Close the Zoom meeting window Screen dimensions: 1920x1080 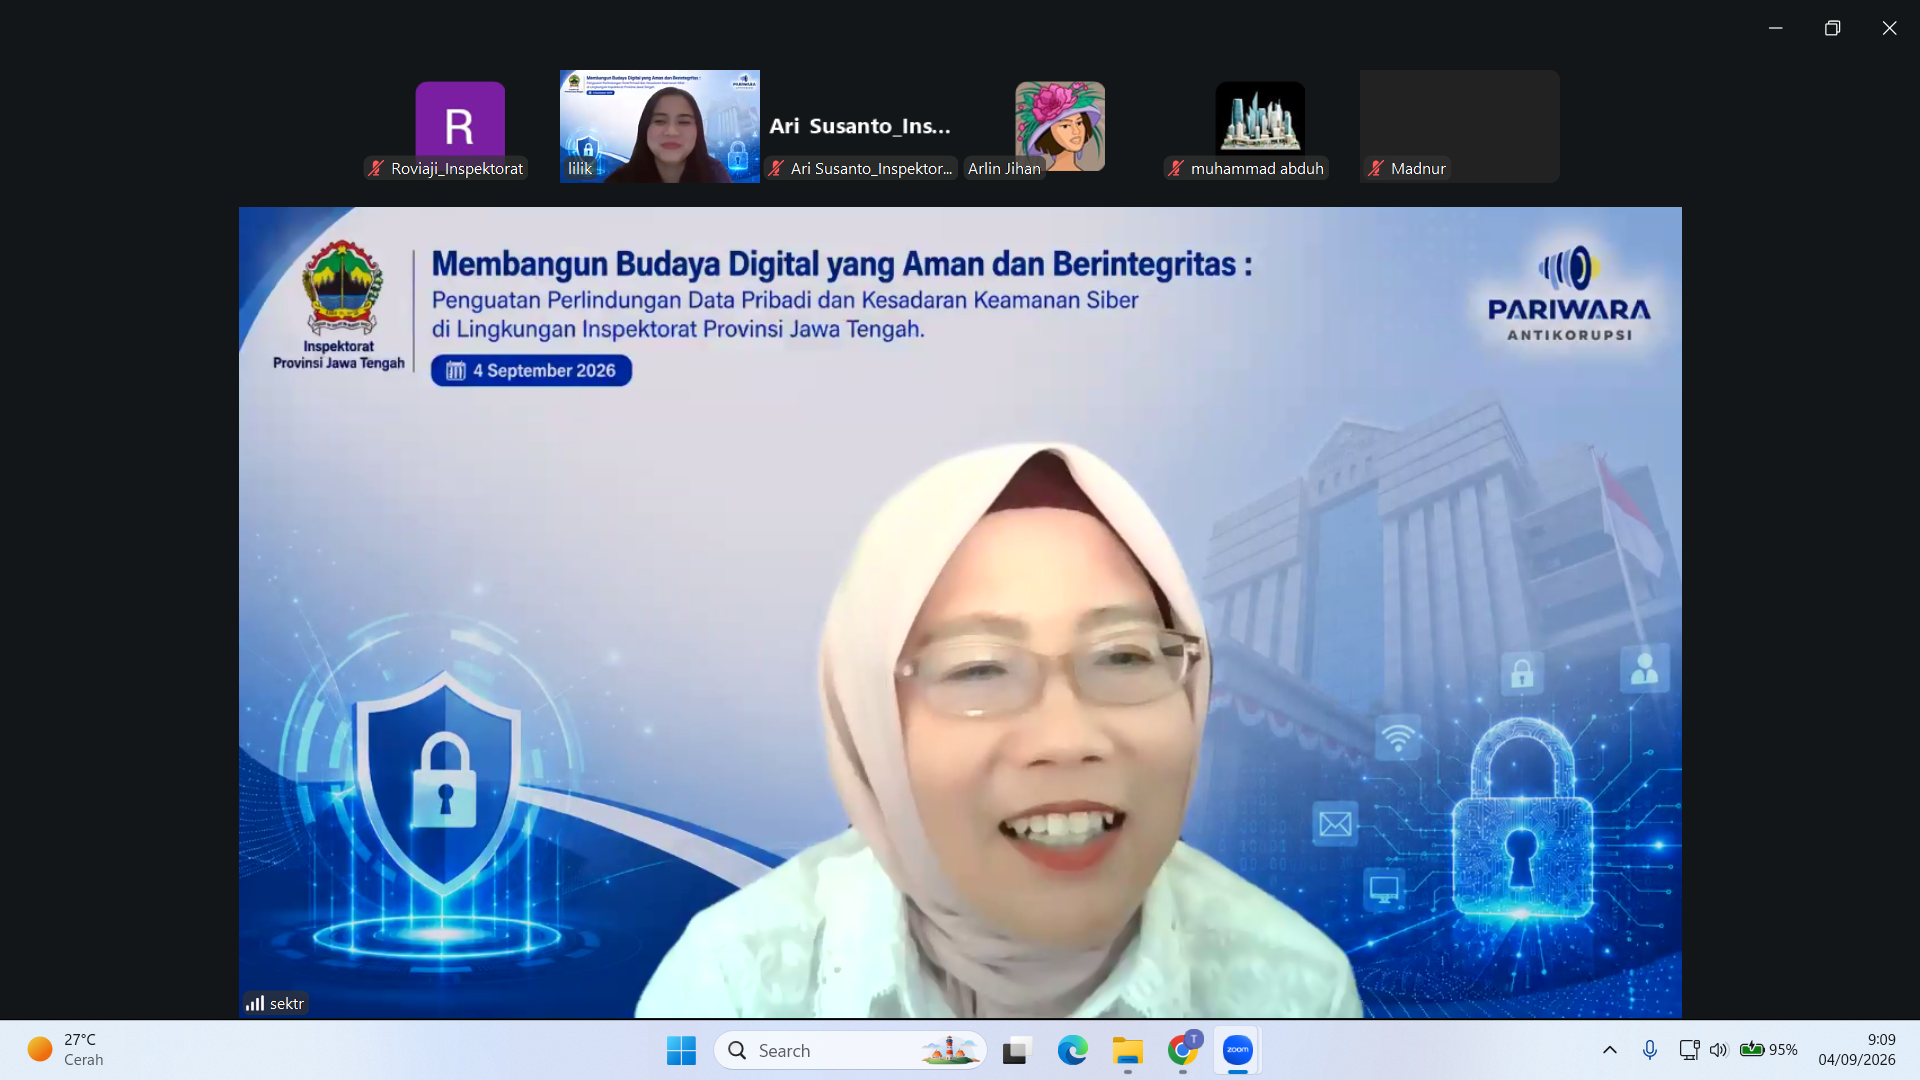(x=1889, y=28)
